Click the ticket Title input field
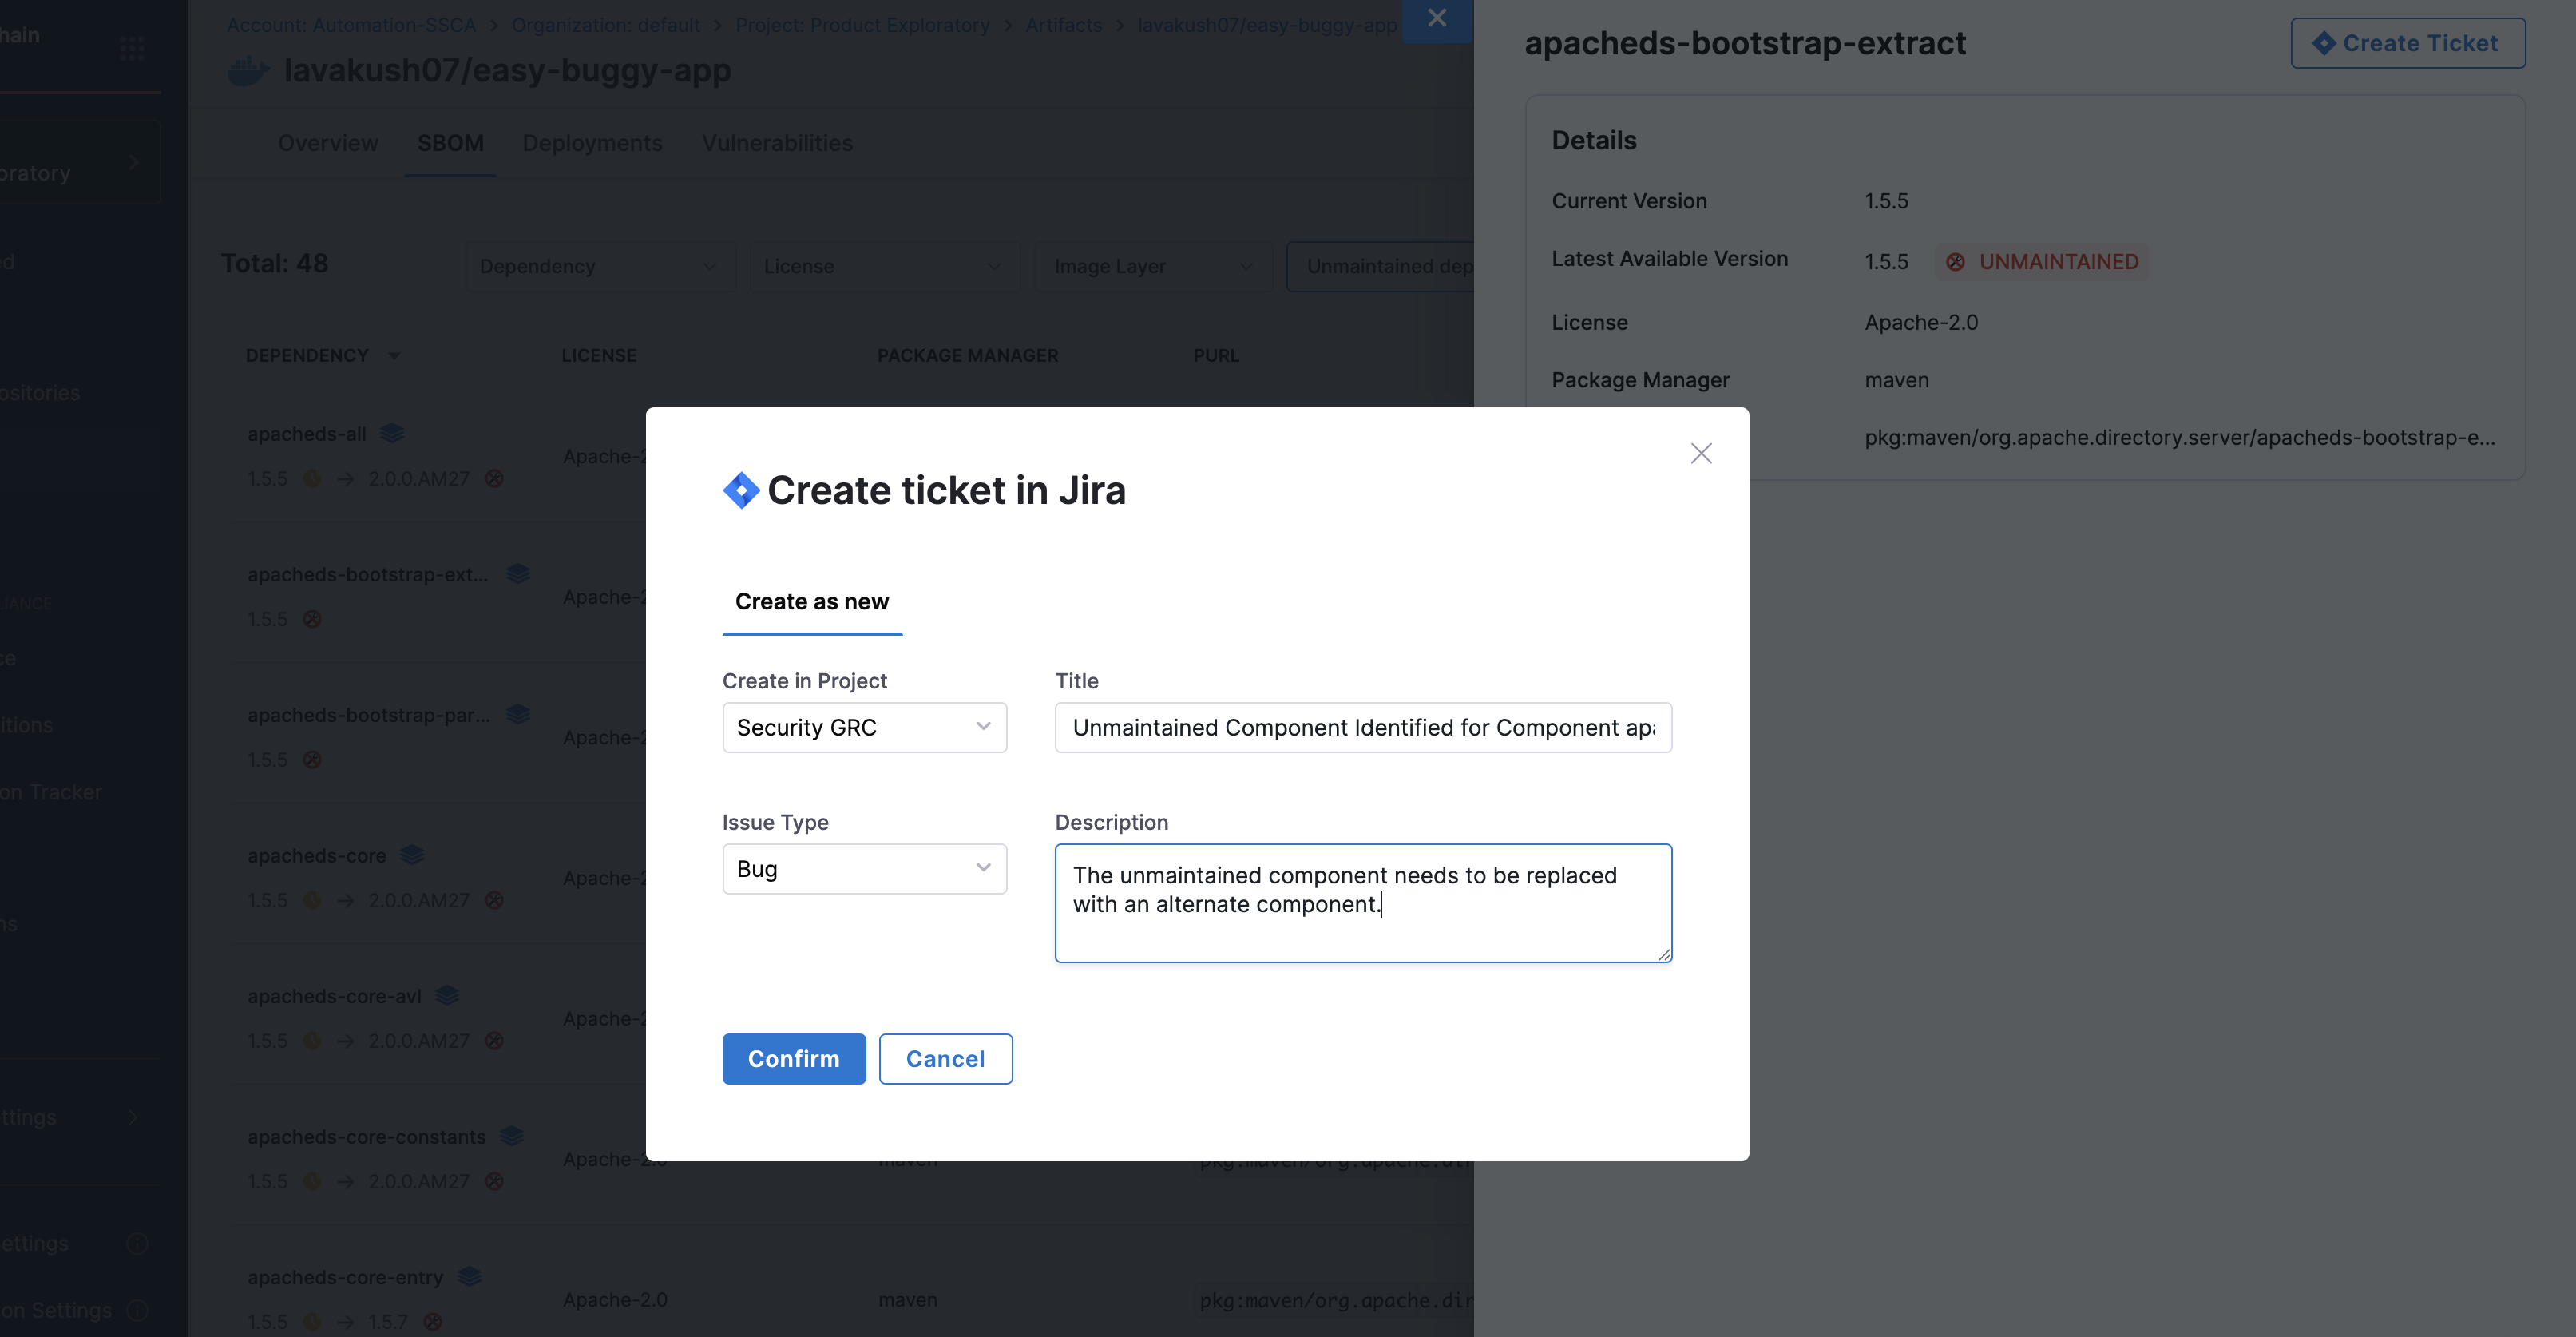This screenshot has height=1337, width=2576. click(x=1362, y=727)
